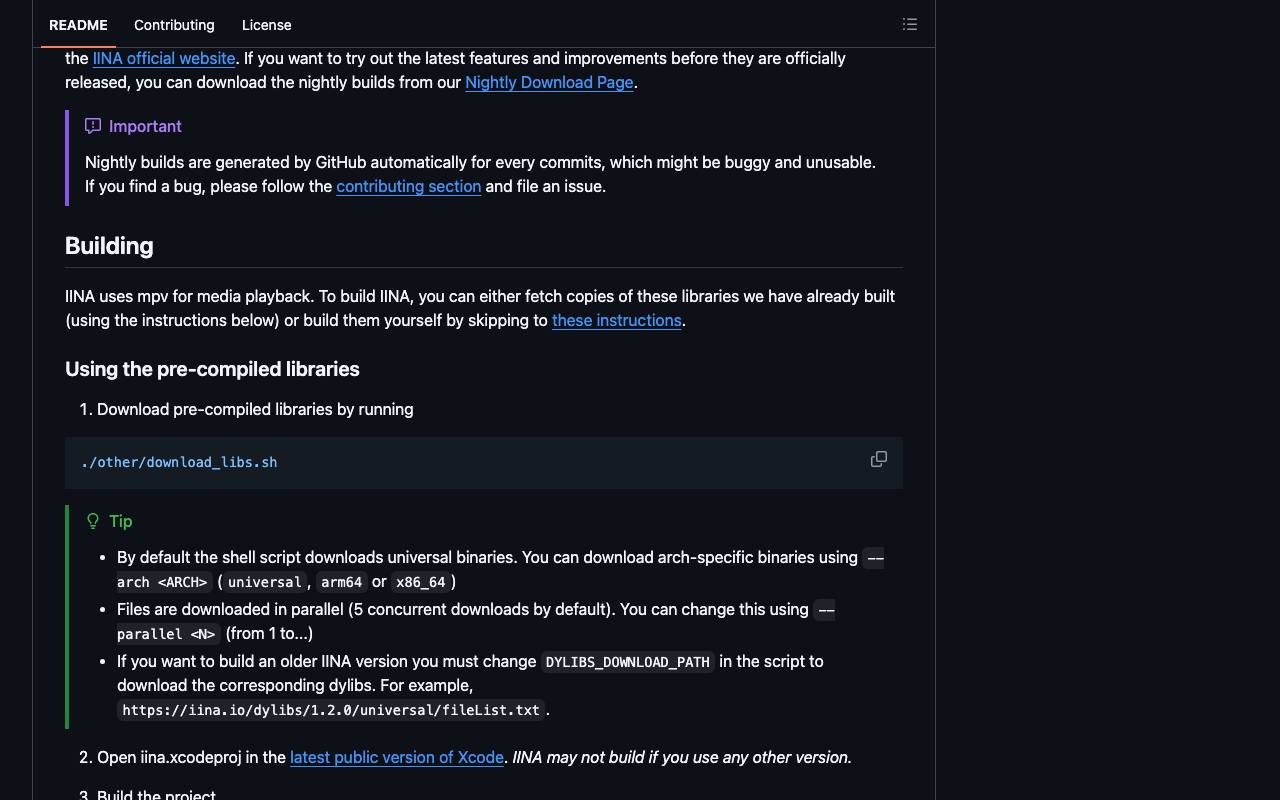
Task: Click the DYLIBS_DOWNLOAD_PATH inline code
Action: click(x=628, y=662)
